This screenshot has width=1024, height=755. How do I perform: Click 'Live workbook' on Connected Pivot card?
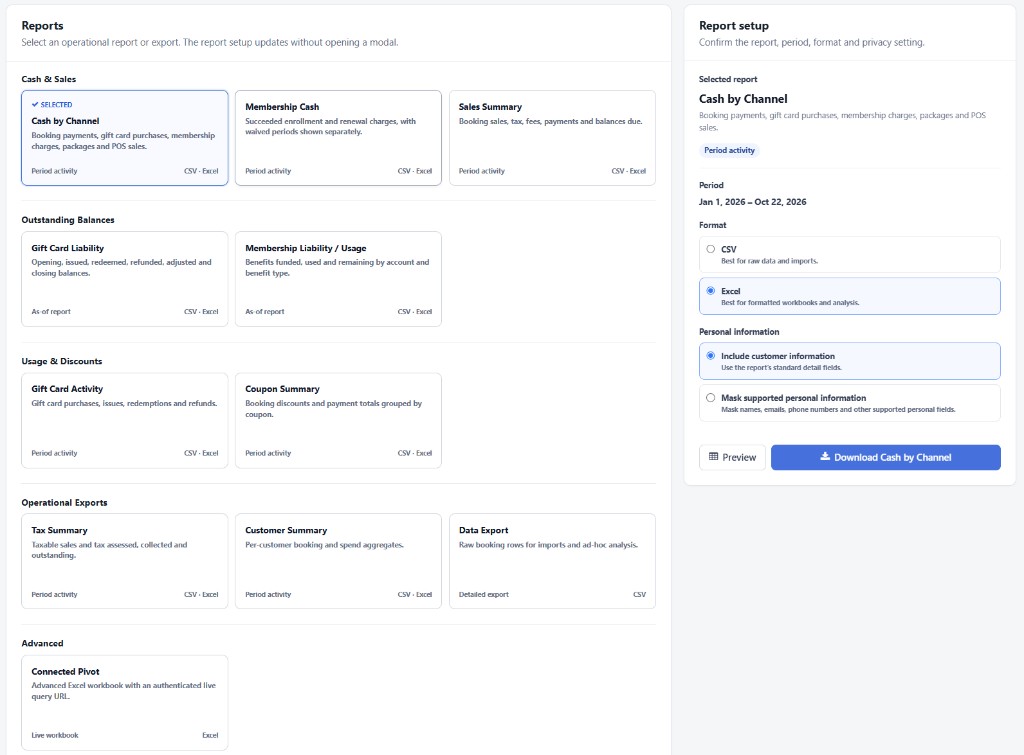pos(55,735)
